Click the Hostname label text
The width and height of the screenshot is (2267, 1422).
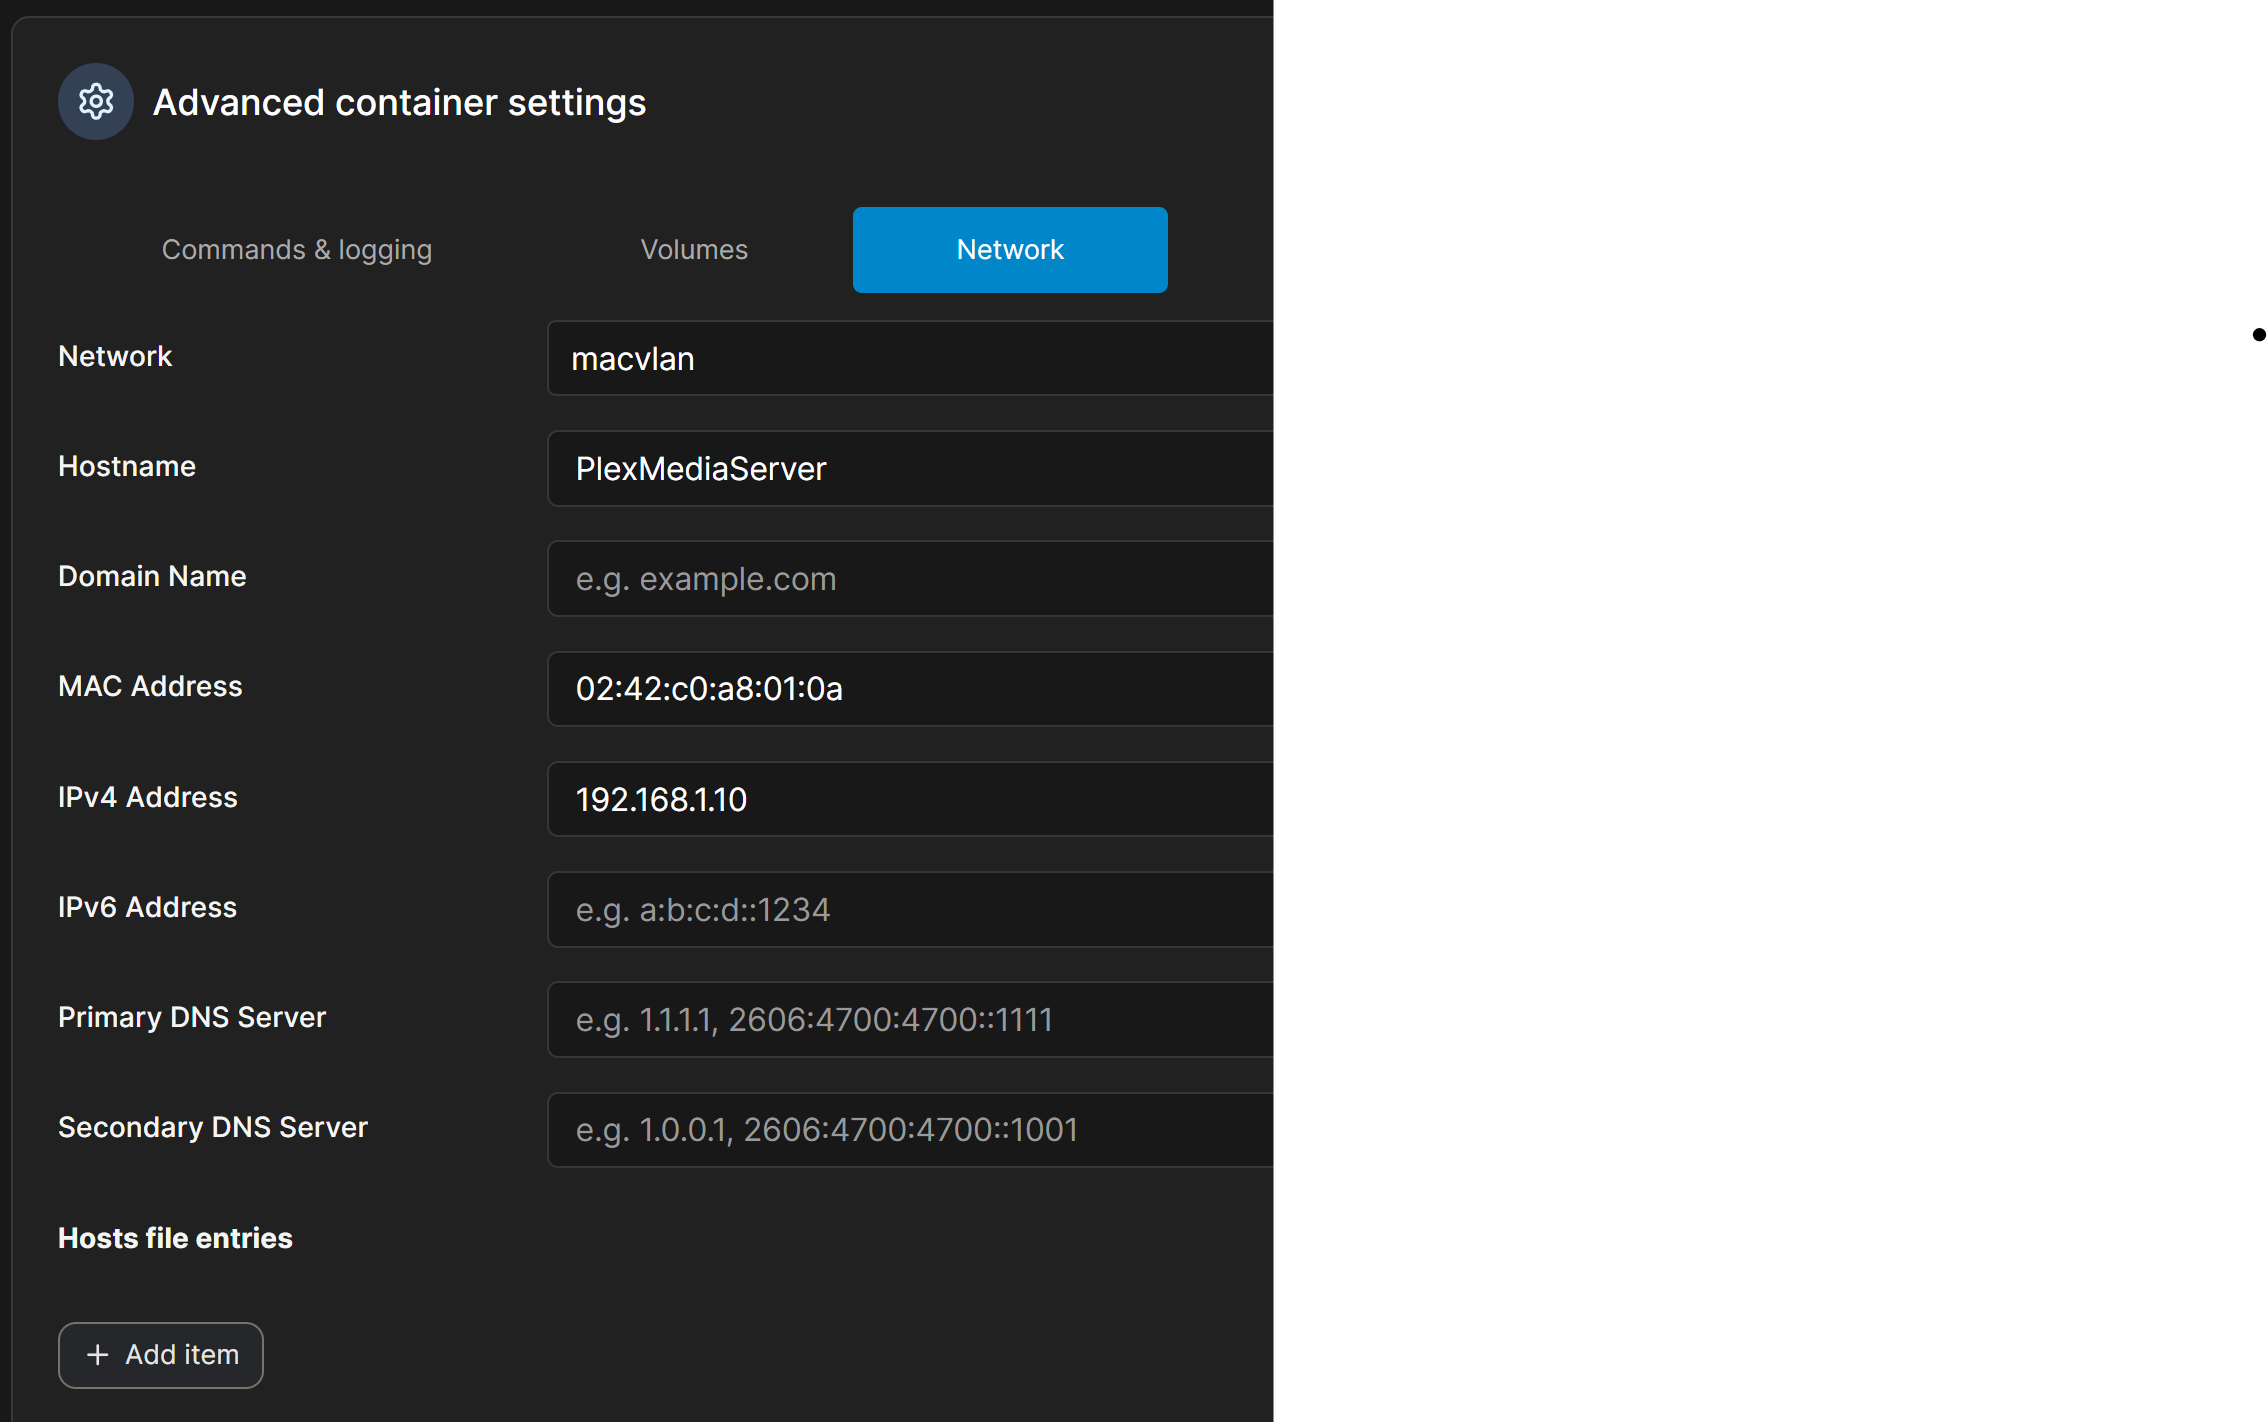pos(127,466)
